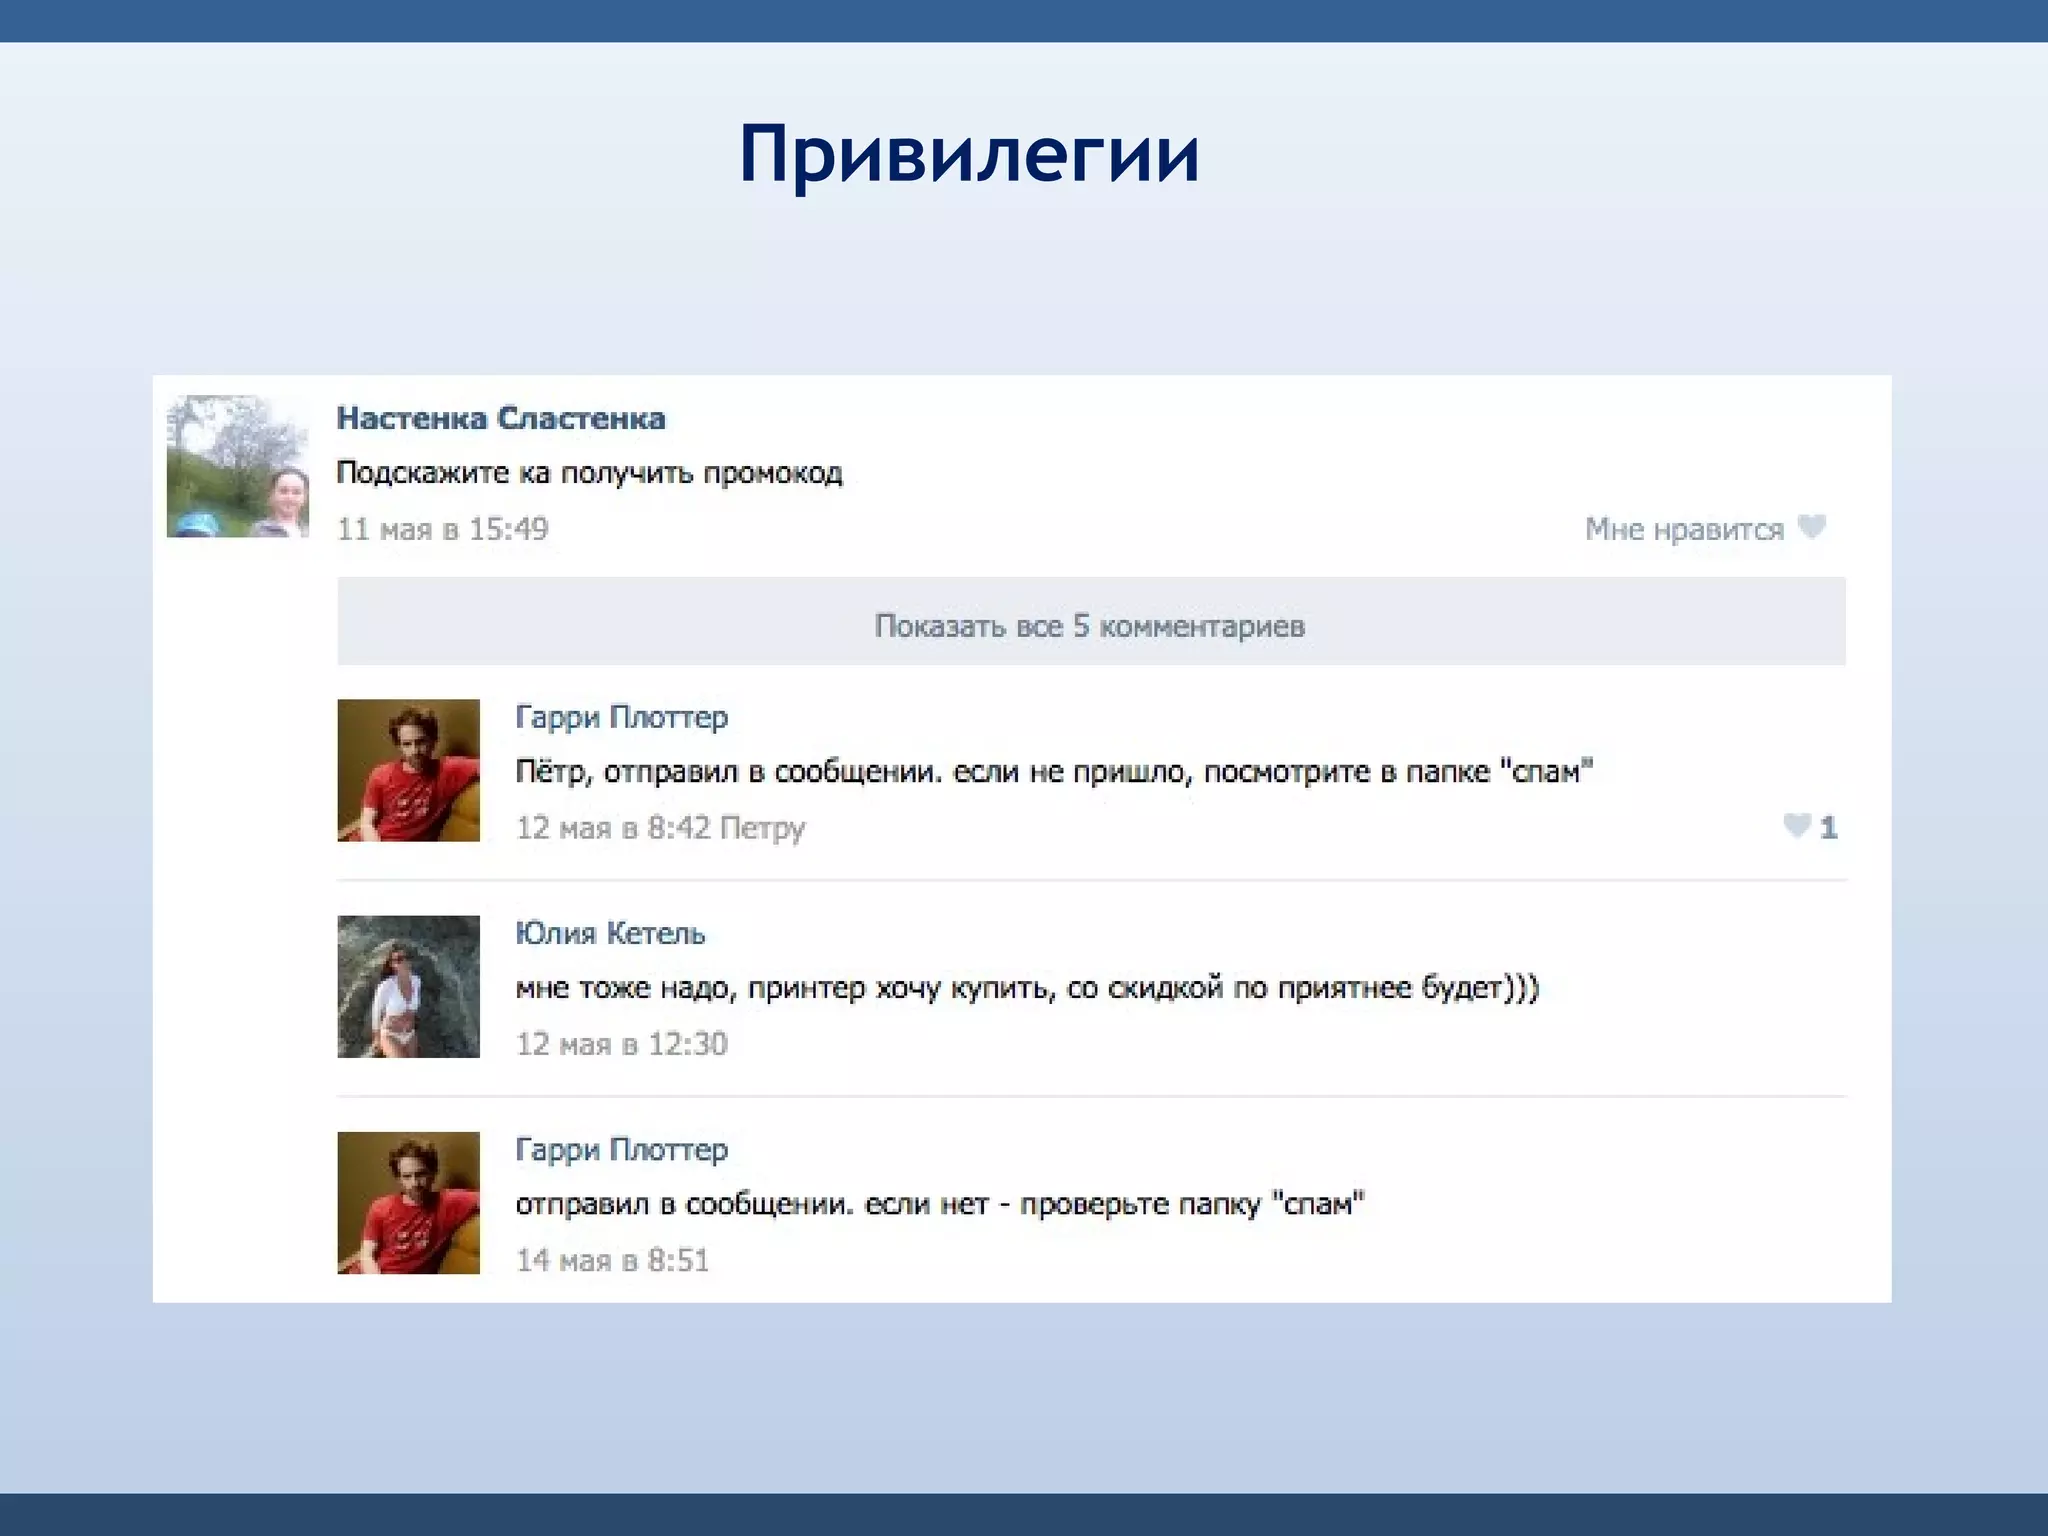Image resolution: width=2048 pixels, height=1536 pixels.
Task: Click the timestamp 14 мая в 8:51
Action: pos(612,1260)
